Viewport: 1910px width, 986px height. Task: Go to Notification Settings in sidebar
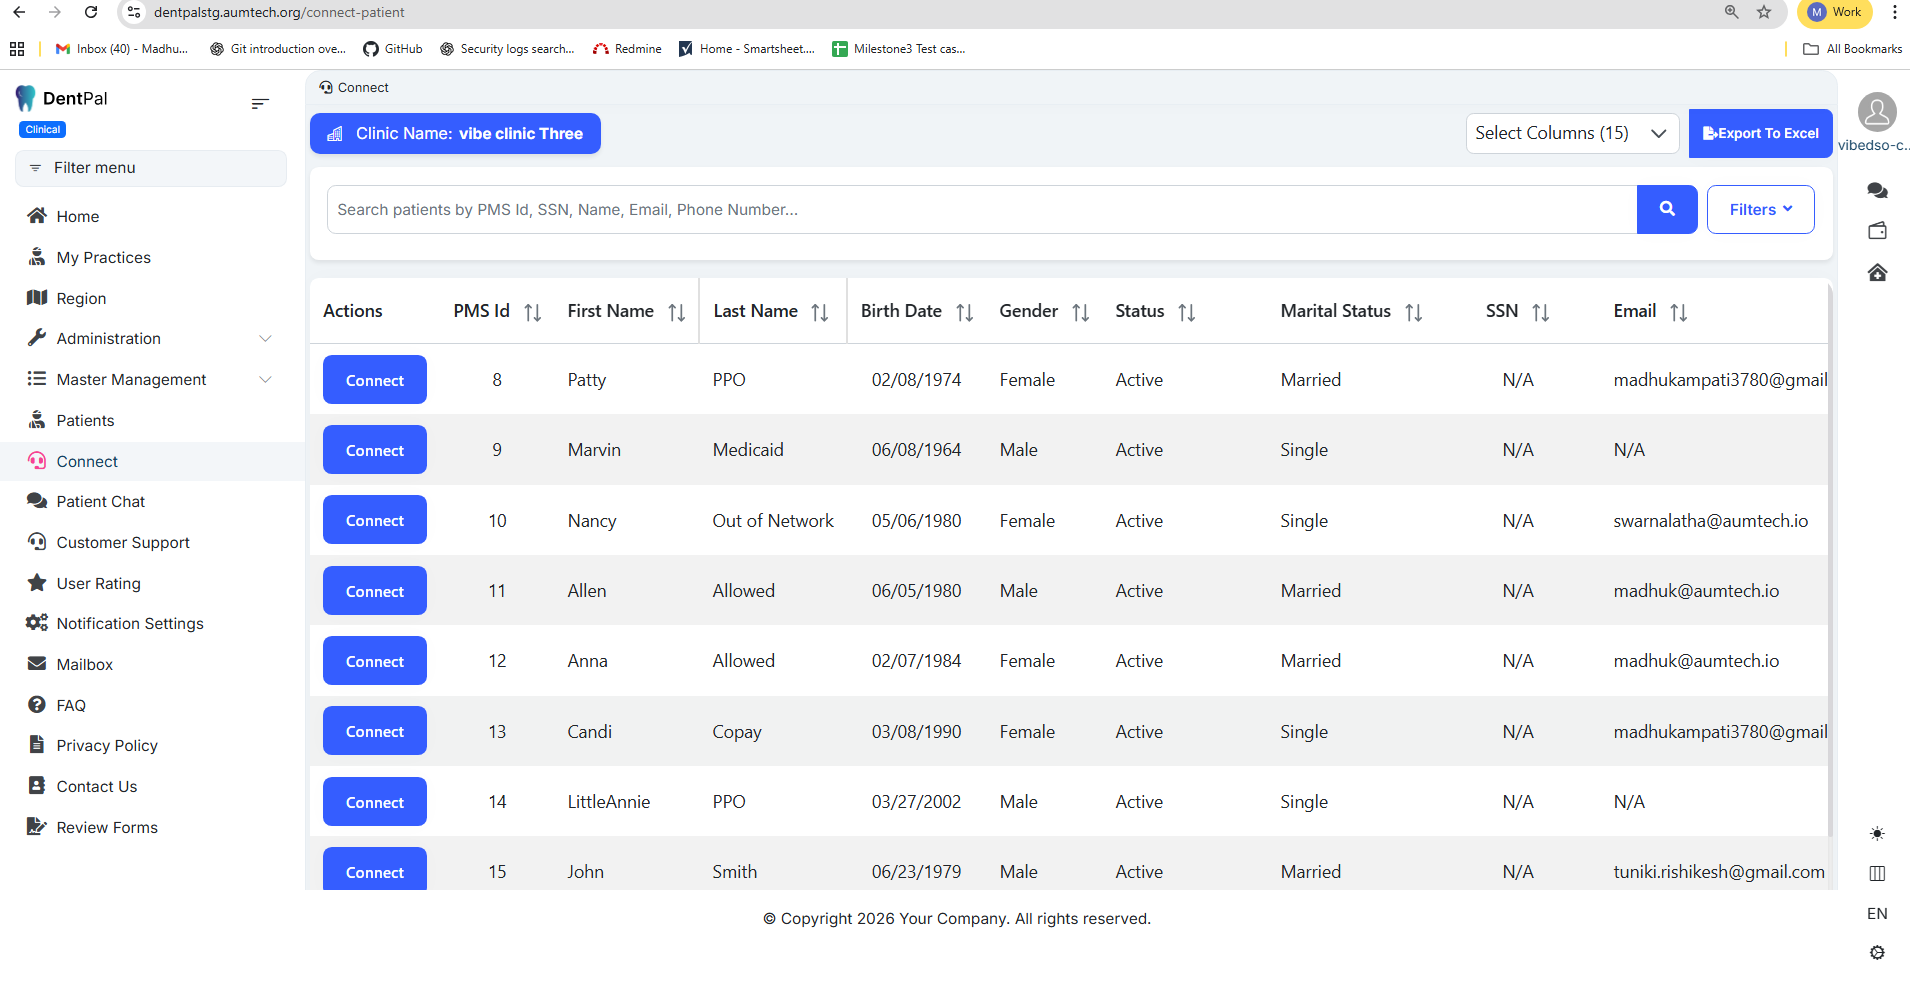(x=129, y=623)
